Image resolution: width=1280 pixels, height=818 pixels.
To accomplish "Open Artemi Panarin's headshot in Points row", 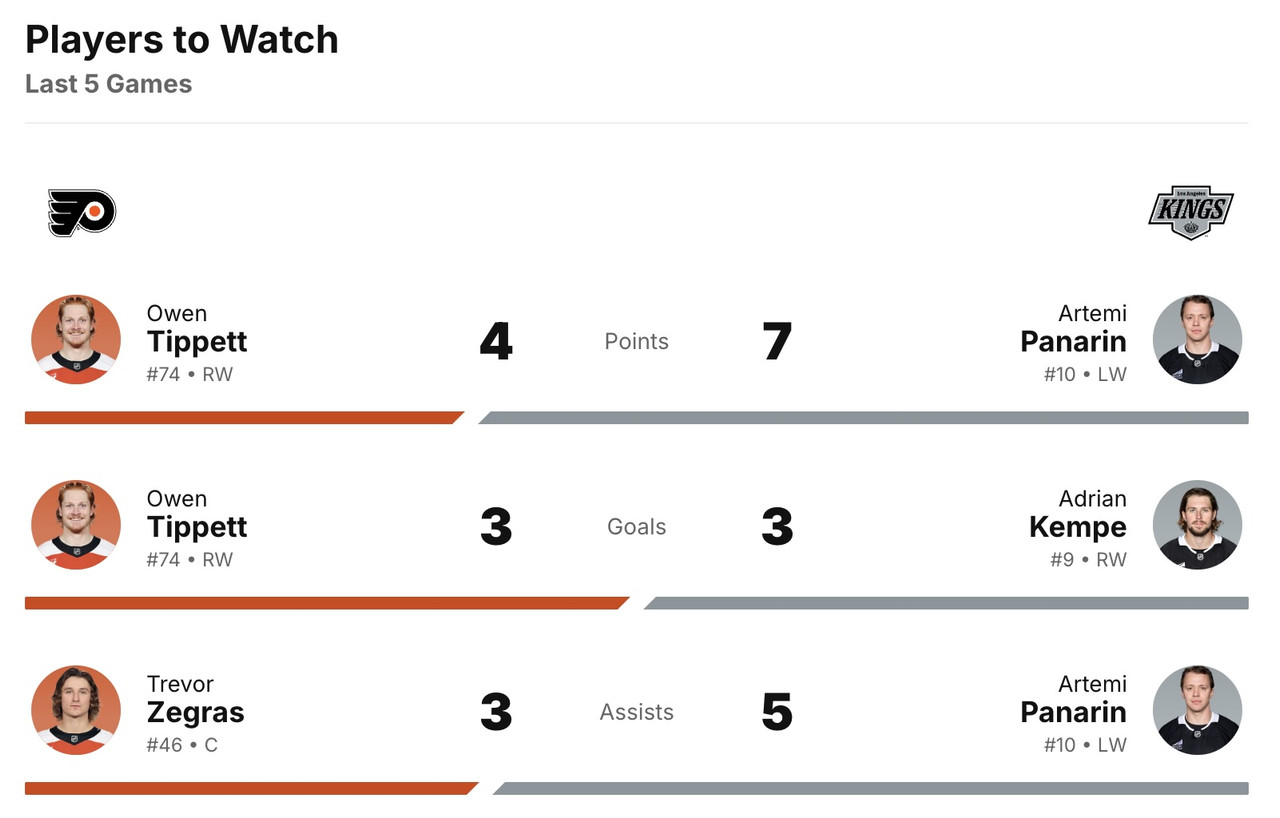I will click(x=1197, y=339).
